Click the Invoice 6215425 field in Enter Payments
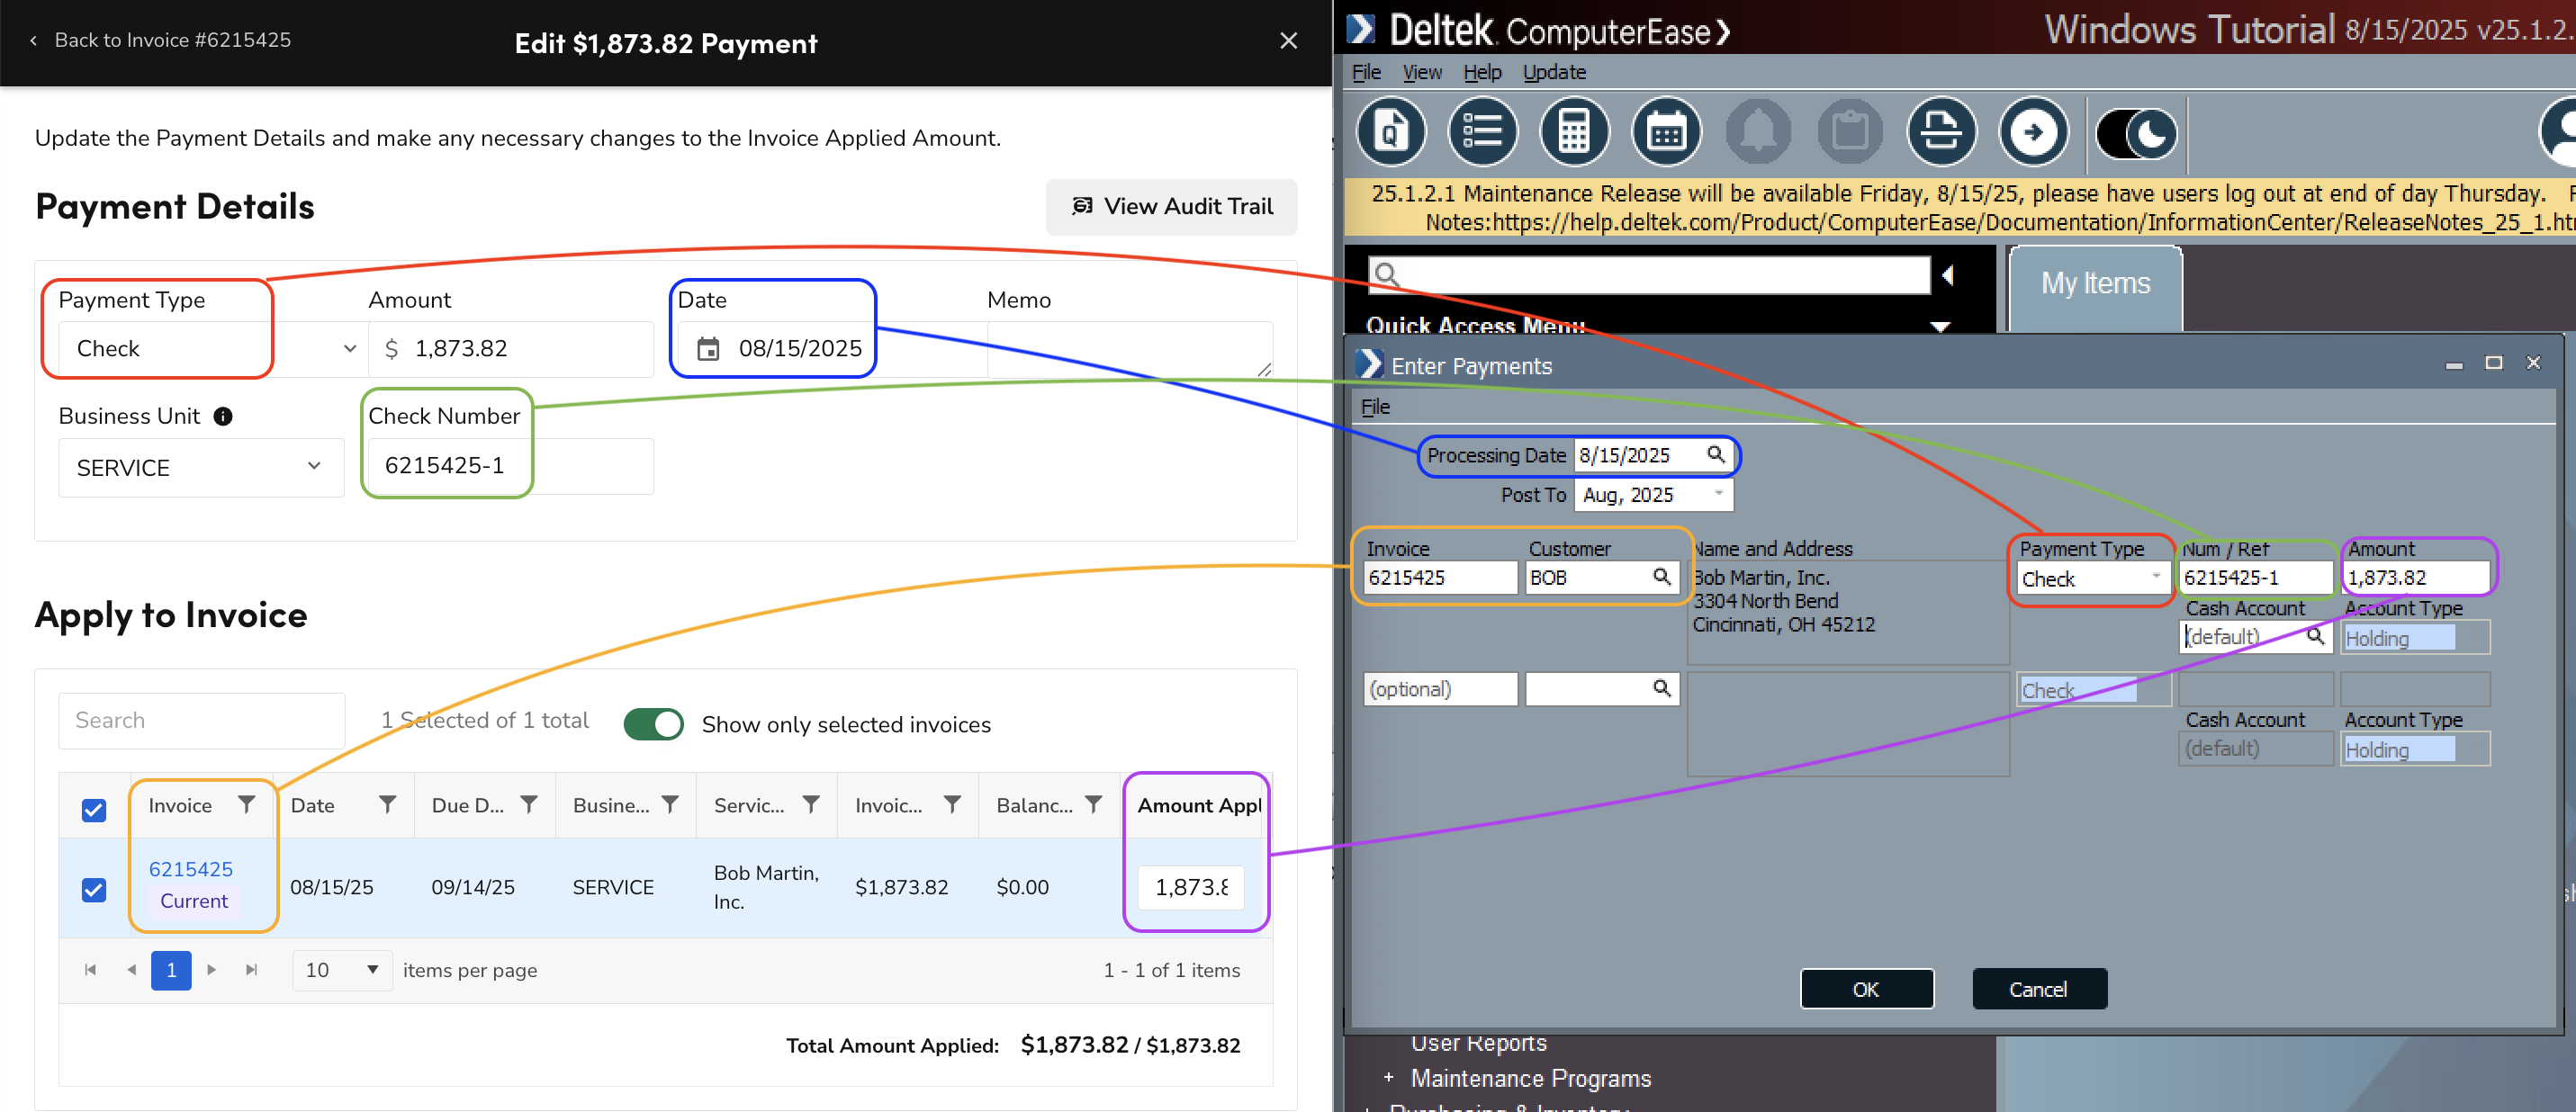This screenshot has height=1112, width=2576. coord(1440,578)
